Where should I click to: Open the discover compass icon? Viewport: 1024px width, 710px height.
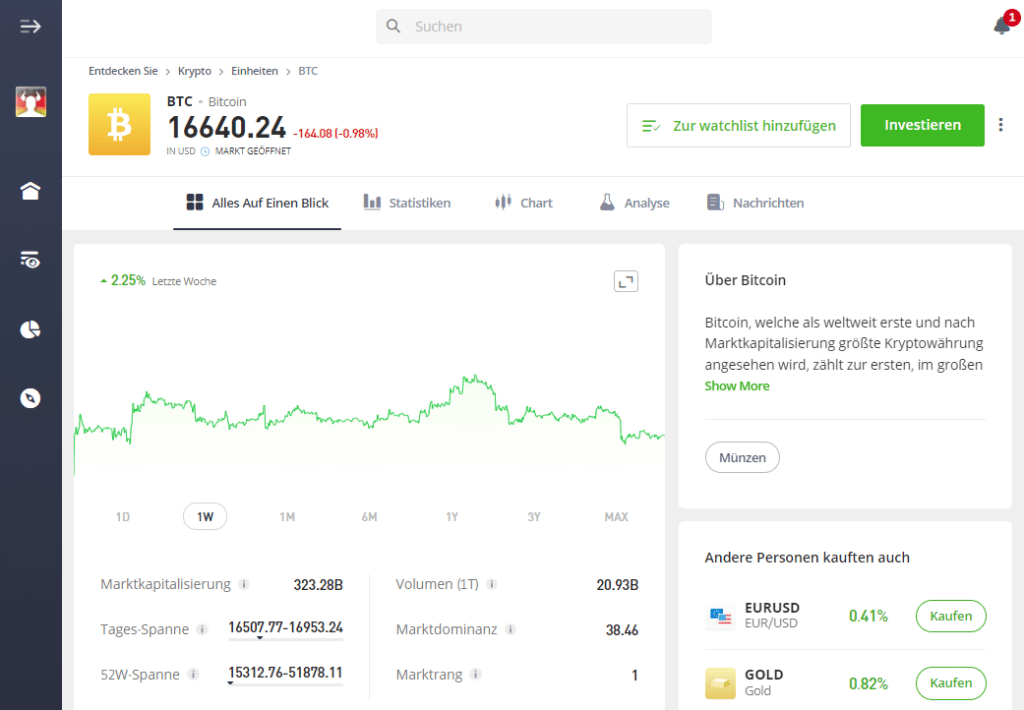tap(30, 398)
